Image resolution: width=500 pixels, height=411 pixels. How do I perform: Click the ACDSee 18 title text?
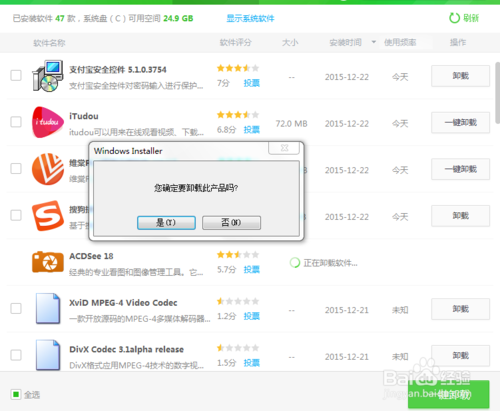click(x=91, y=256)
